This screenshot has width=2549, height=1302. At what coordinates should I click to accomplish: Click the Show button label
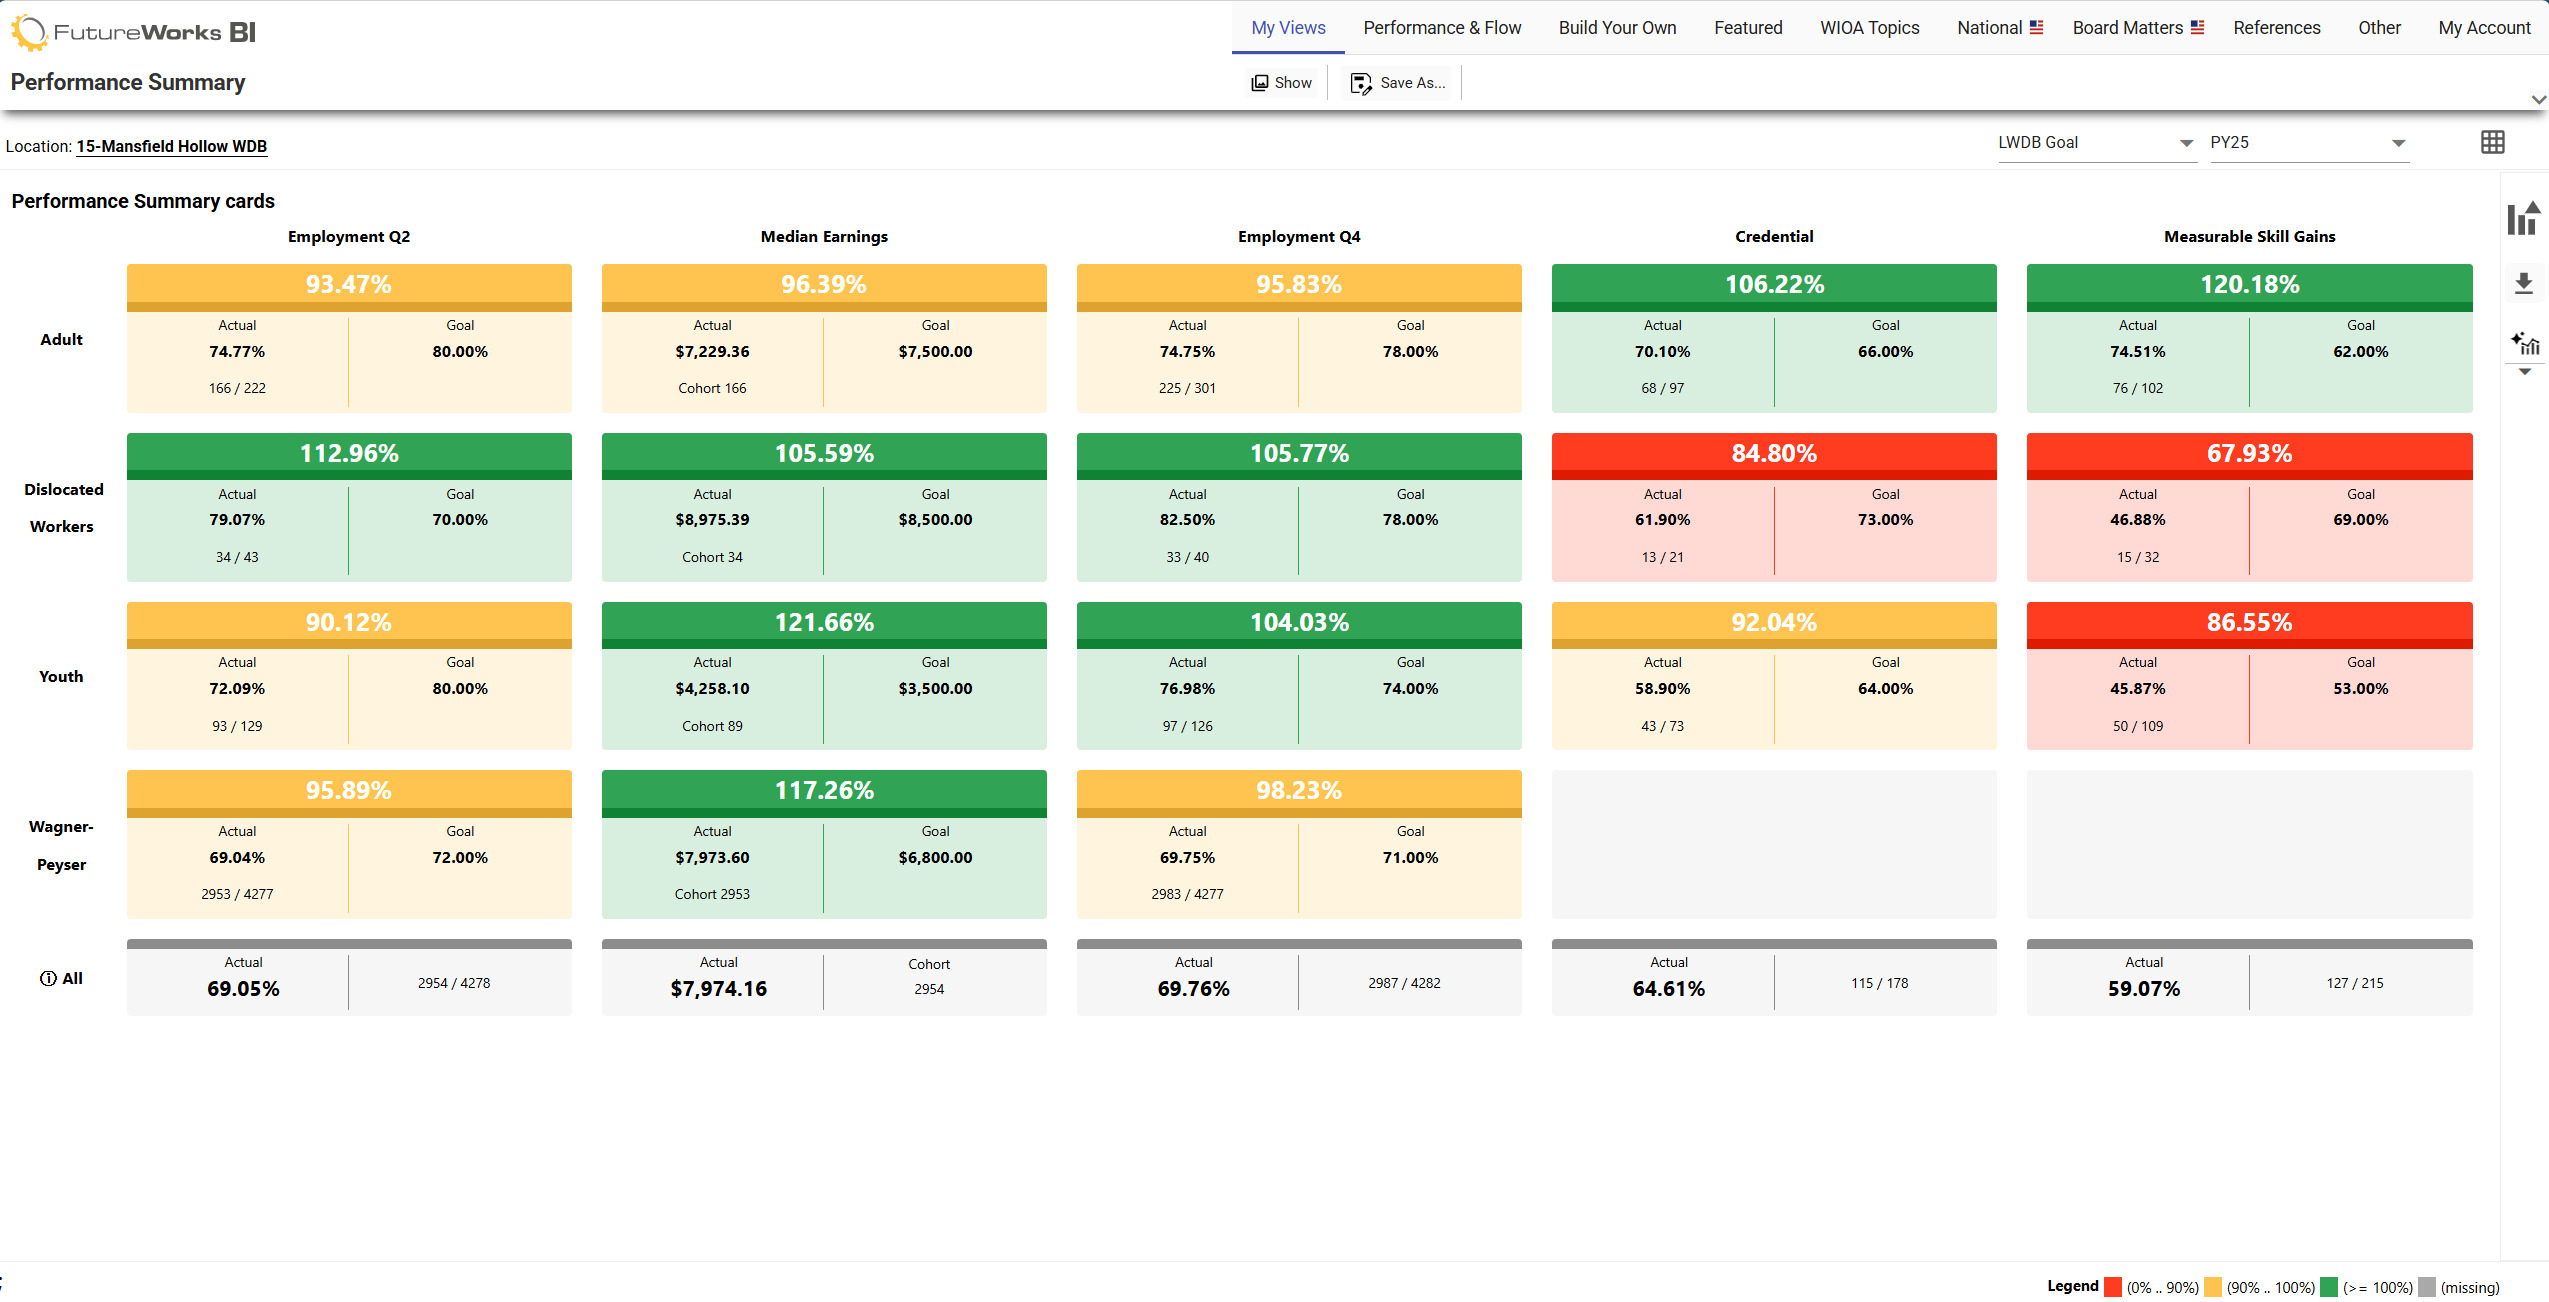point(1293,83)
